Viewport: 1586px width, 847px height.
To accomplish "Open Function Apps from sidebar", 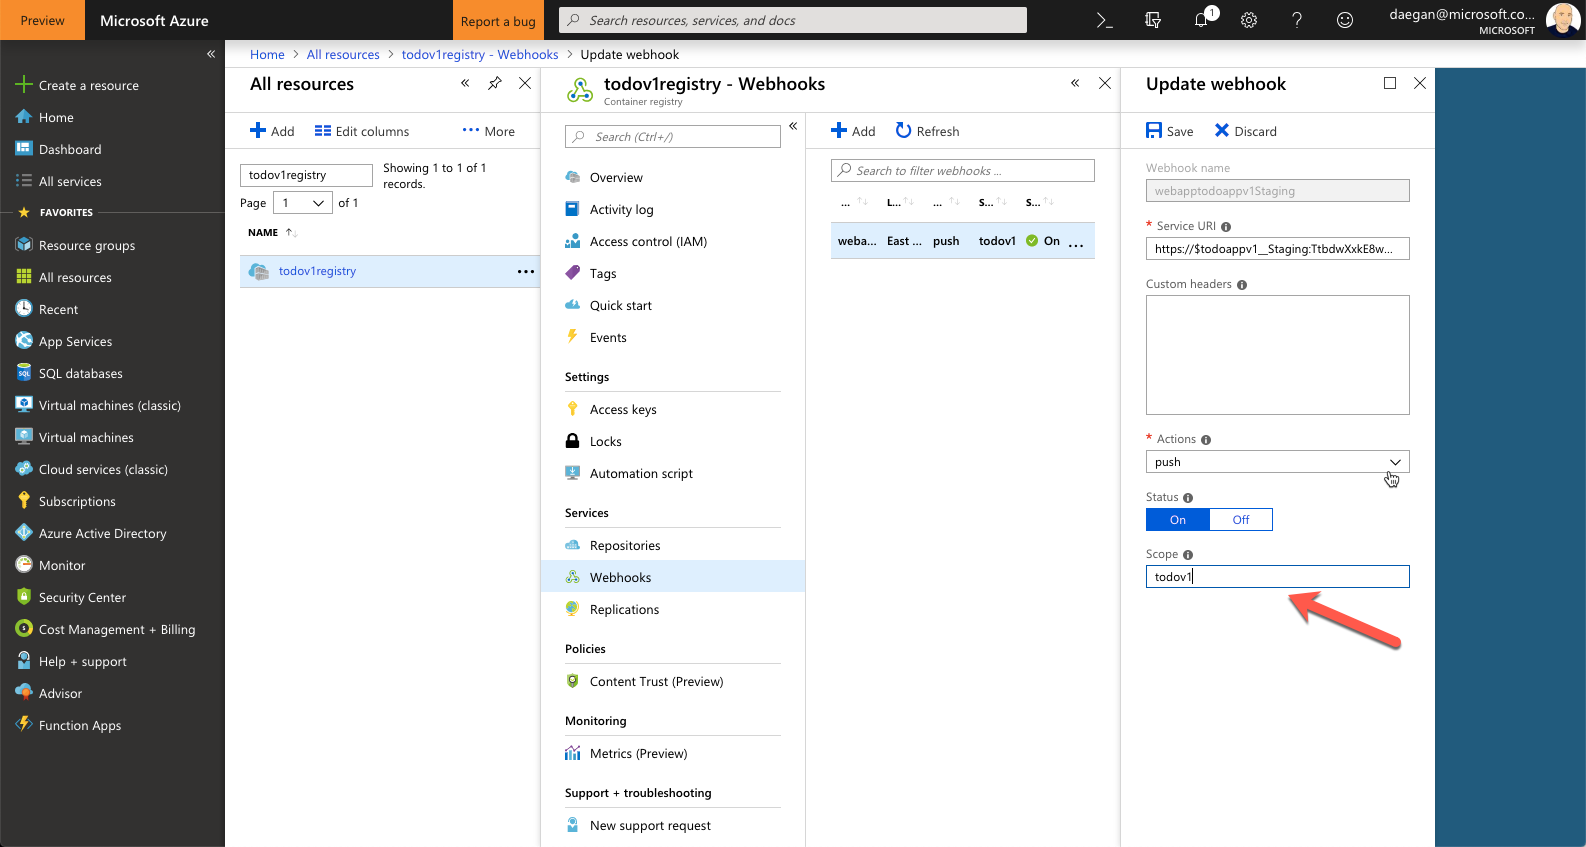I will [68, 726].
